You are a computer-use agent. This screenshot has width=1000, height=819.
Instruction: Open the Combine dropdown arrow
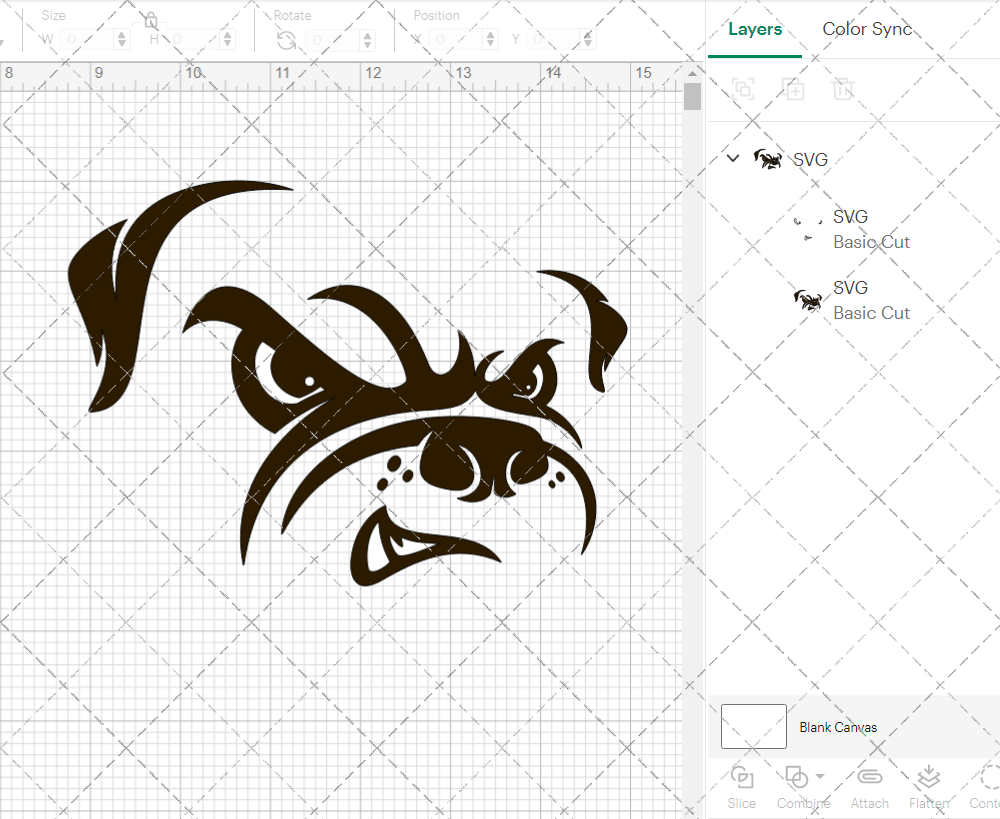(x=820, y=776)
